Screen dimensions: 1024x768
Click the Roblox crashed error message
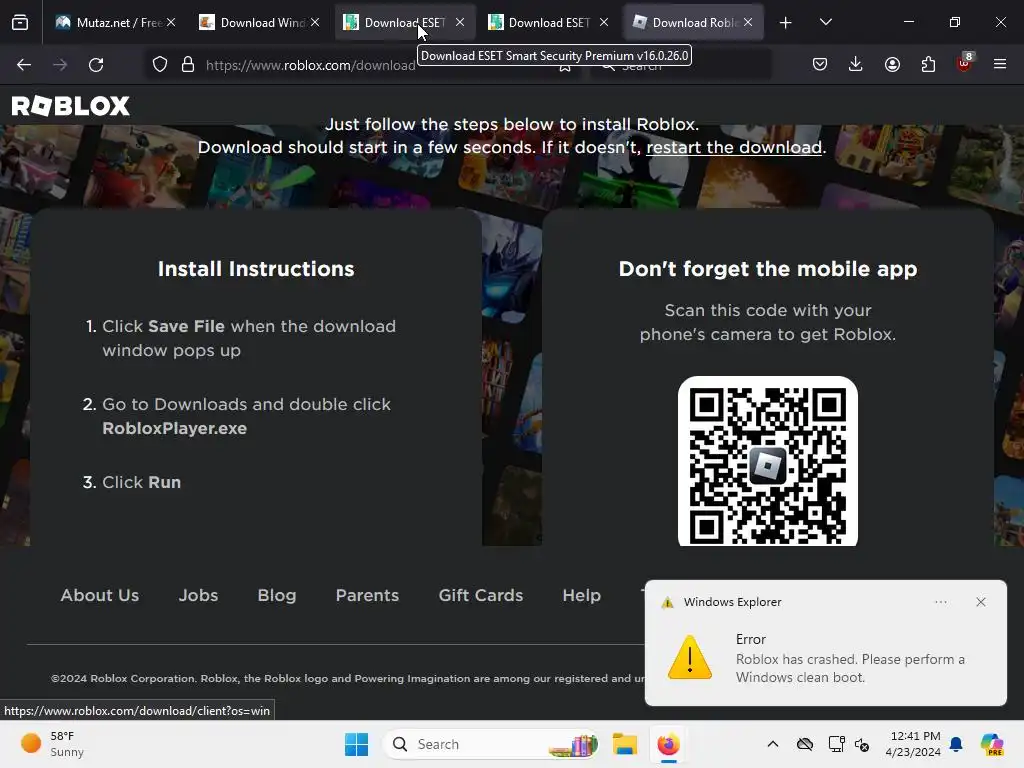[850, 668]
